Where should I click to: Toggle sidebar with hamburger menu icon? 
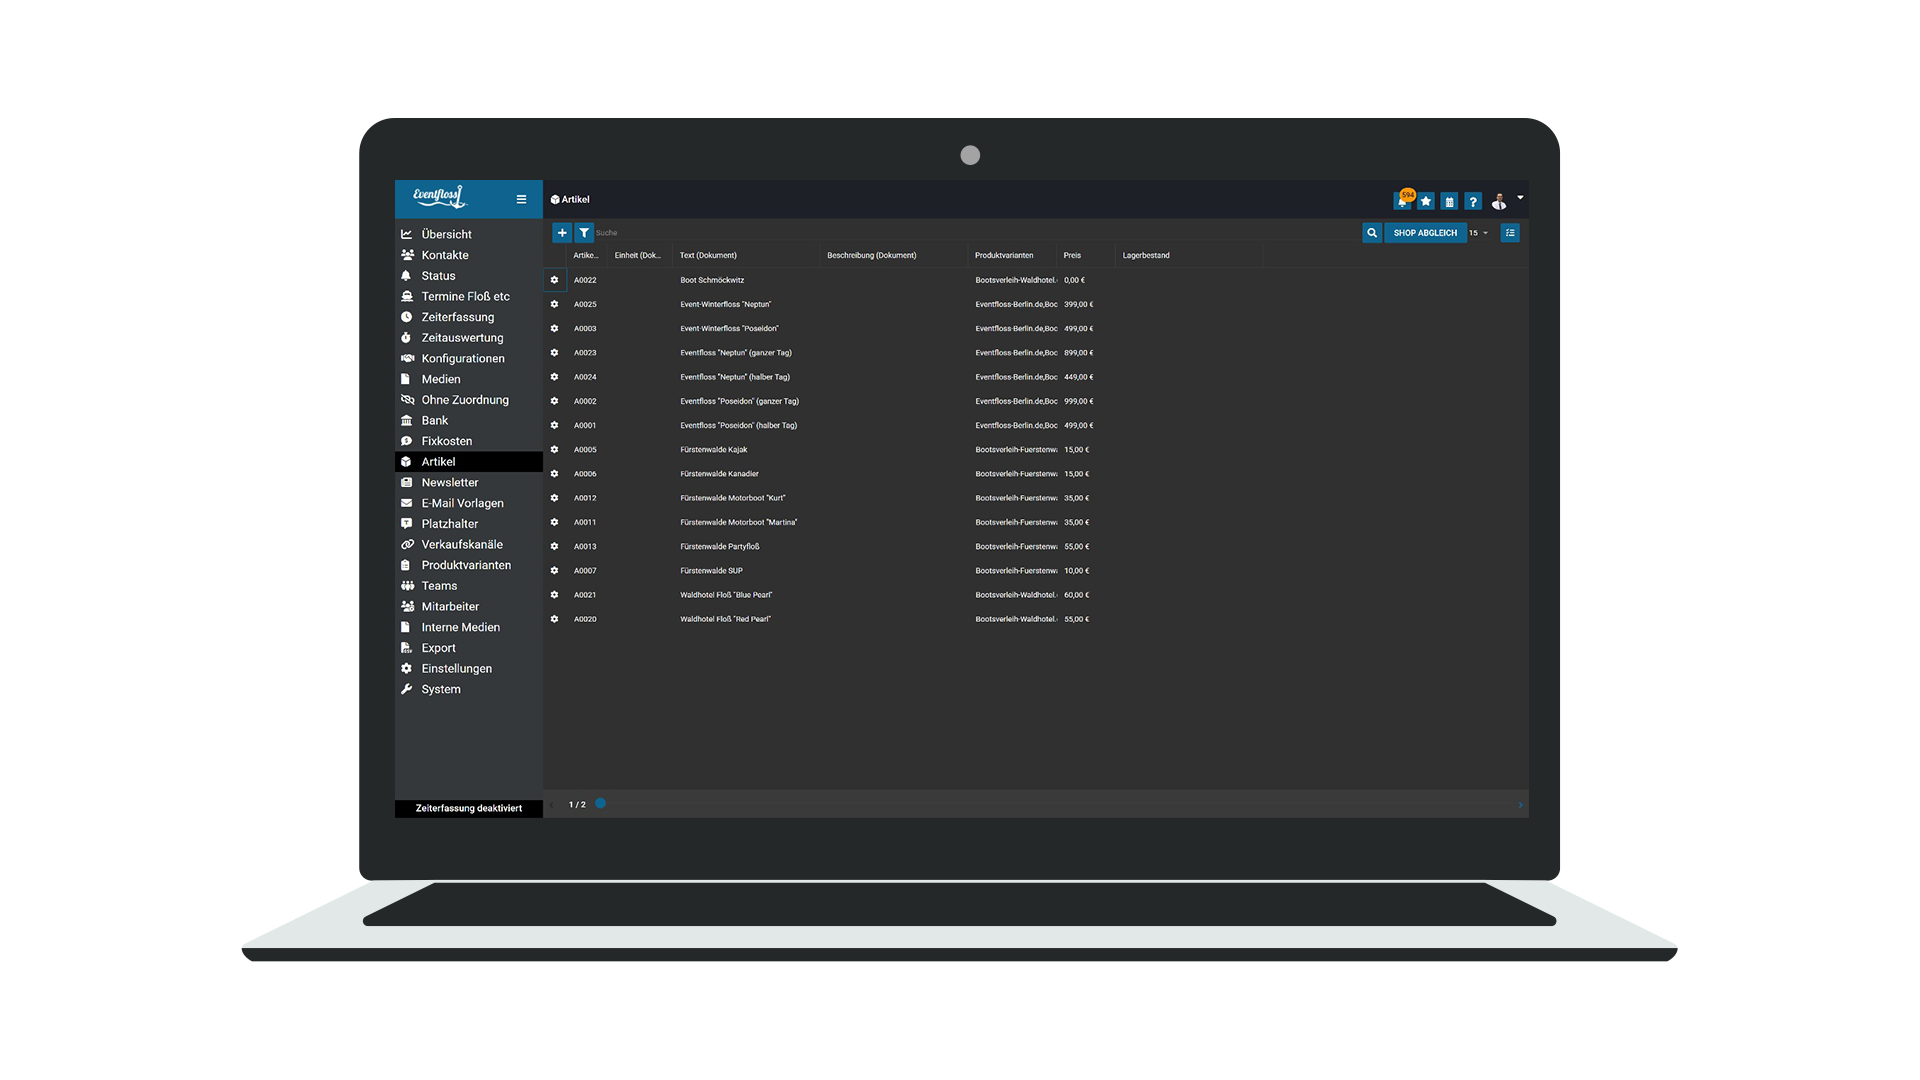point(521,199)
